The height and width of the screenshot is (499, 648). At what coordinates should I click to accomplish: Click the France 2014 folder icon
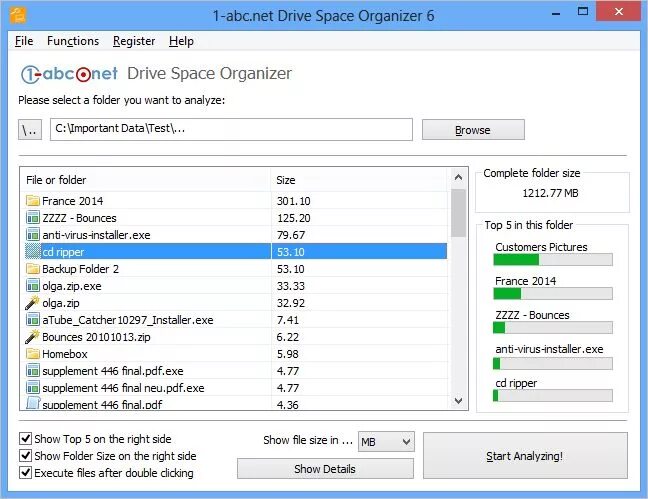(33, 201)
